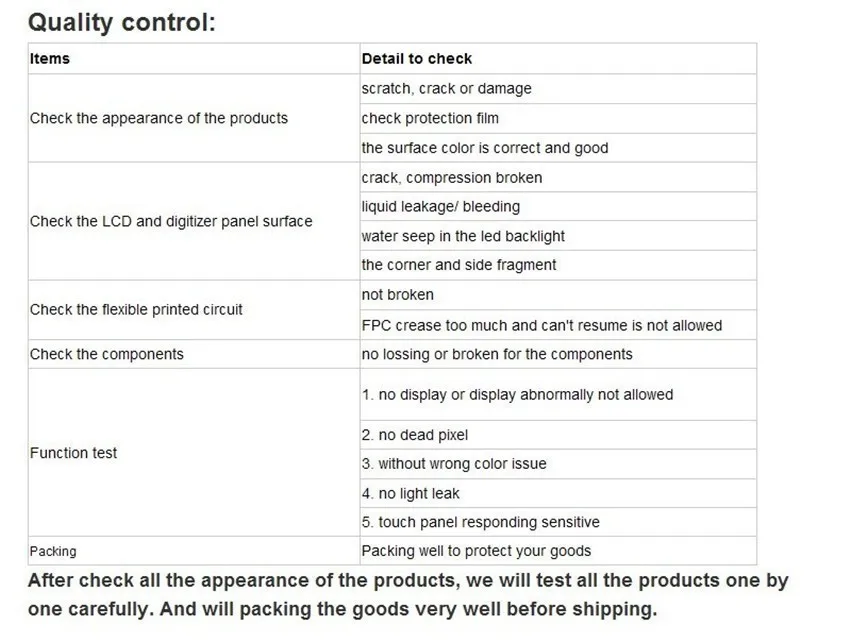The image size is (850, 641).
Task: Click the 'Function test' item cell
Action: pyautogui.click(x=194, y=453)
